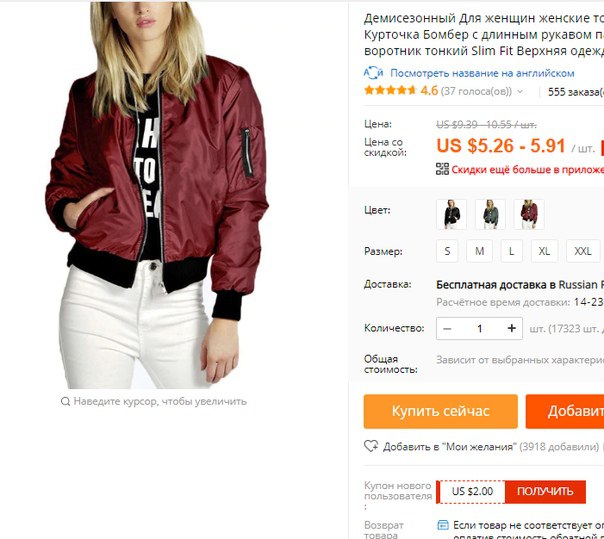
Task: Expand the rating votes dropdown arrow
Action: coord(520,92)
